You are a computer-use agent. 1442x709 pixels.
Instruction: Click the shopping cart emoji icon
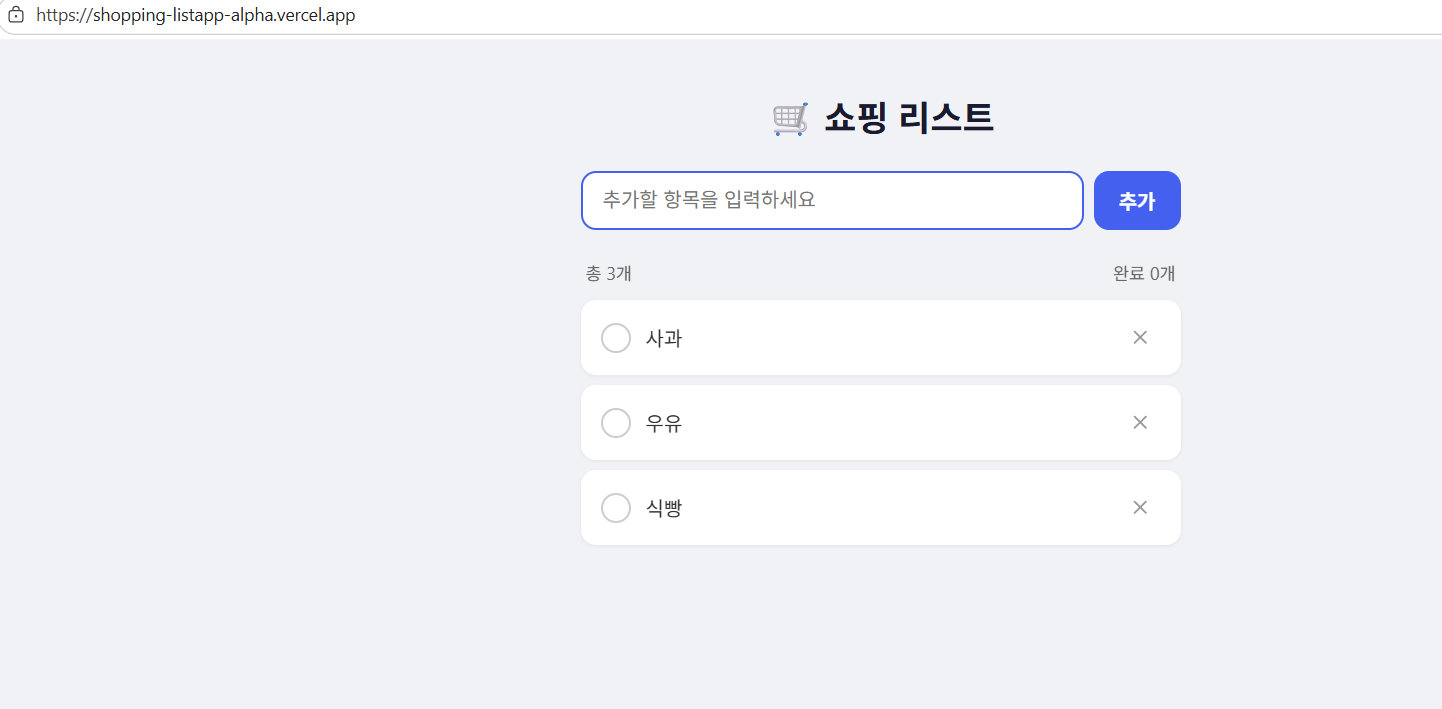point(790,119)
